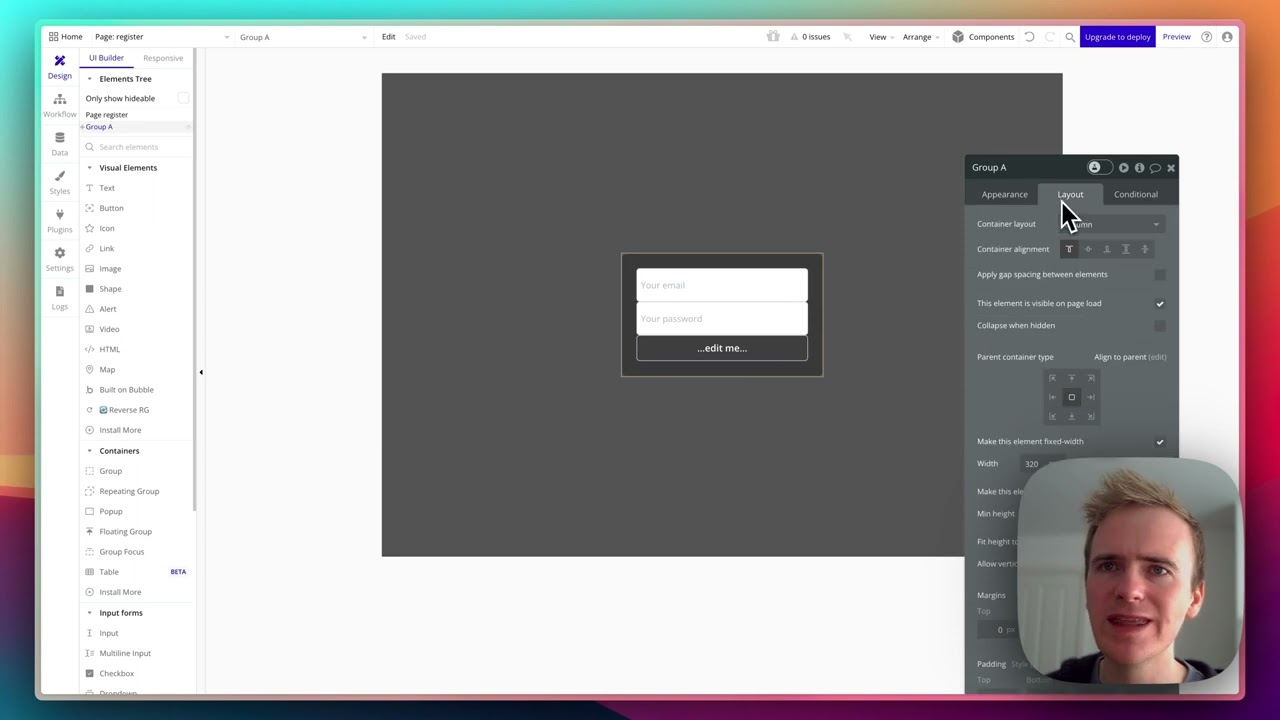The width and height of the screenshot is (1280, 720).
Task: Open the comment bubble in Group A panel
Action: [x=1155, y=168]
